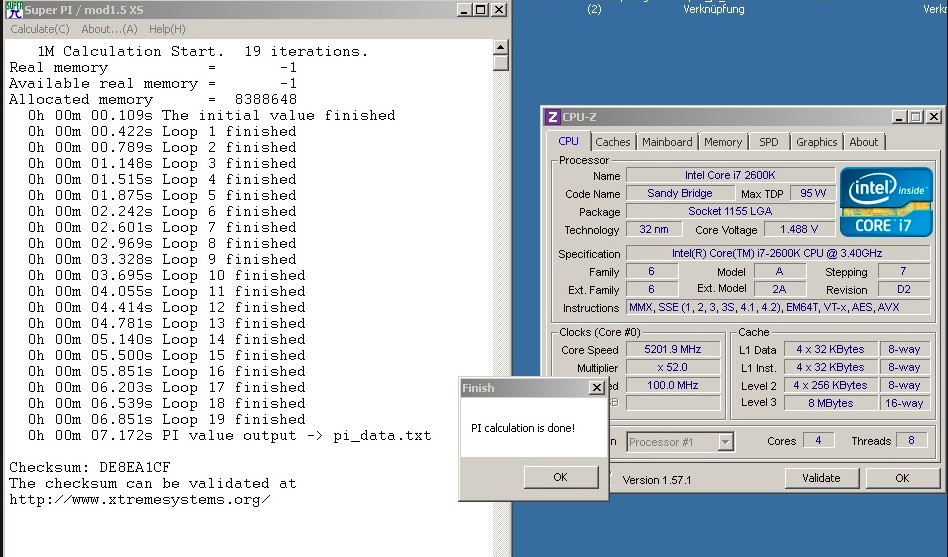Switch to the About tab in CPU-Z

(x=863, y=142)
